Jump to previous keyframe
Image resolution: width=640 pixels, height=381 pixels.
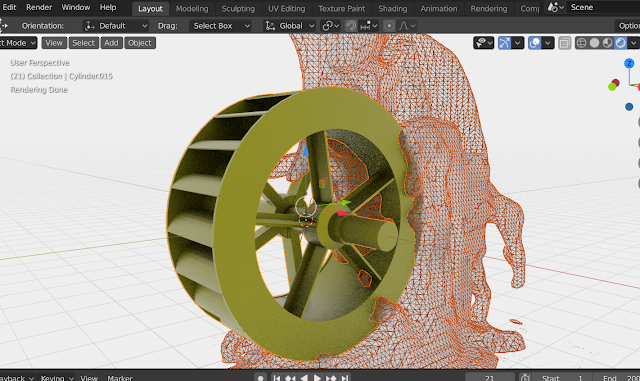click(x=290, y=378)
